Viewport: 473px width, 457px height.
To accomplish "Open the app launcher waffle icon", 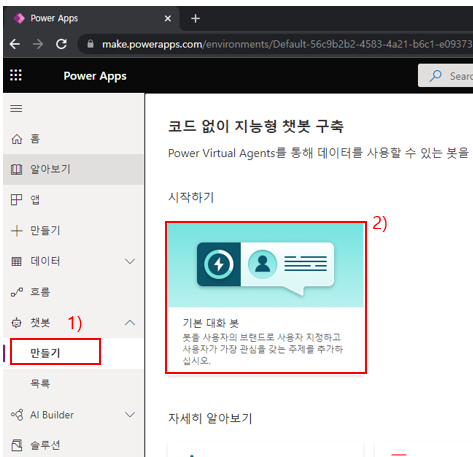I will tap(16, 75).
